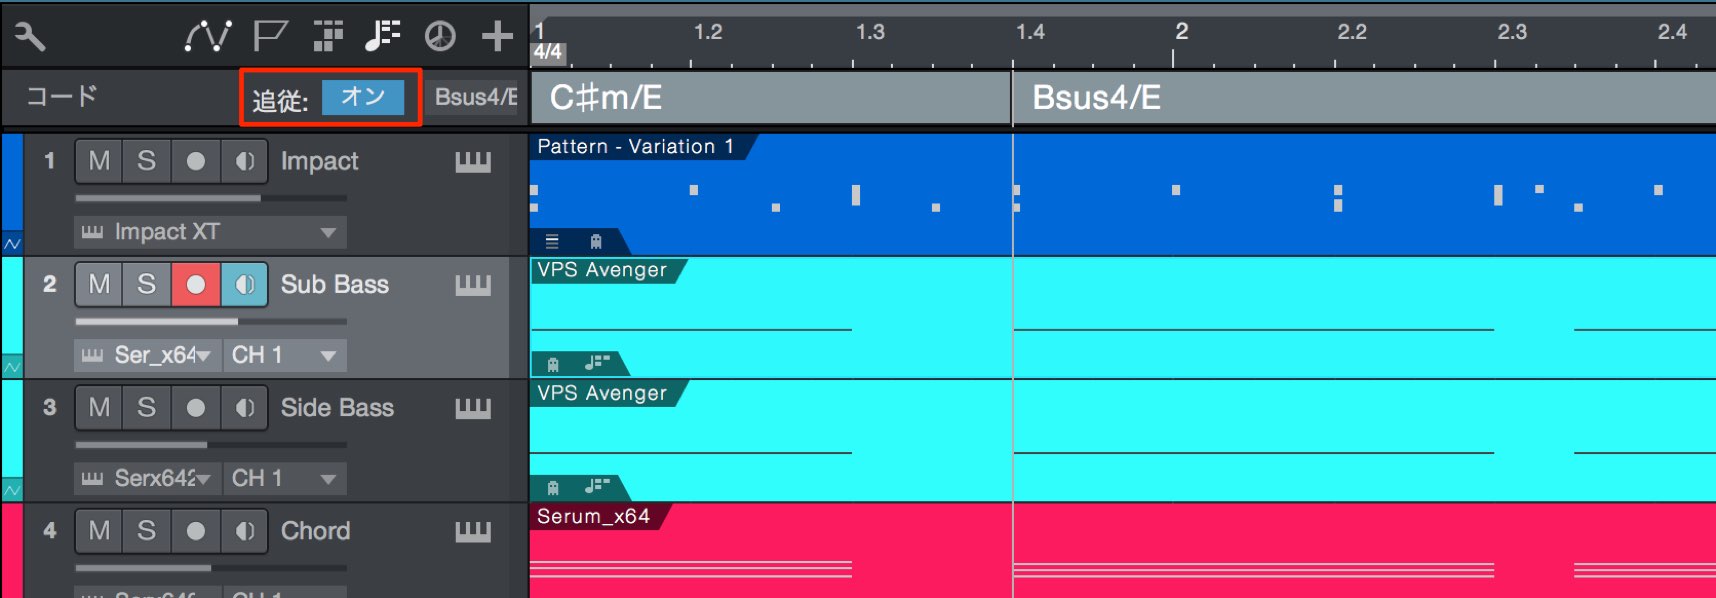Select Serum_x64 clip label
This screenshot has height=598, width=1716.
pyautogui.click(x=593, y=516)
